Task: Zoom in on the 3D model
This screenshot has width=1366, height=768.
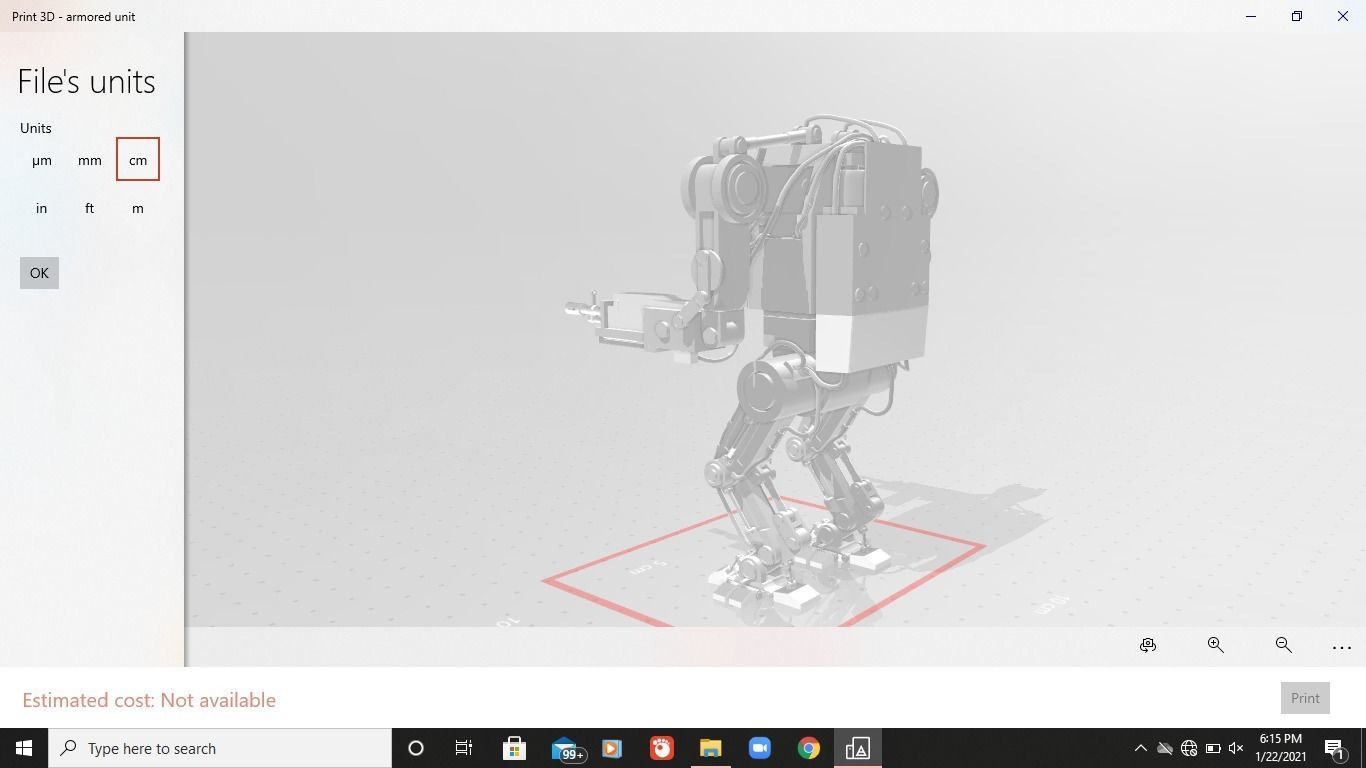Action: [1216, 646]
